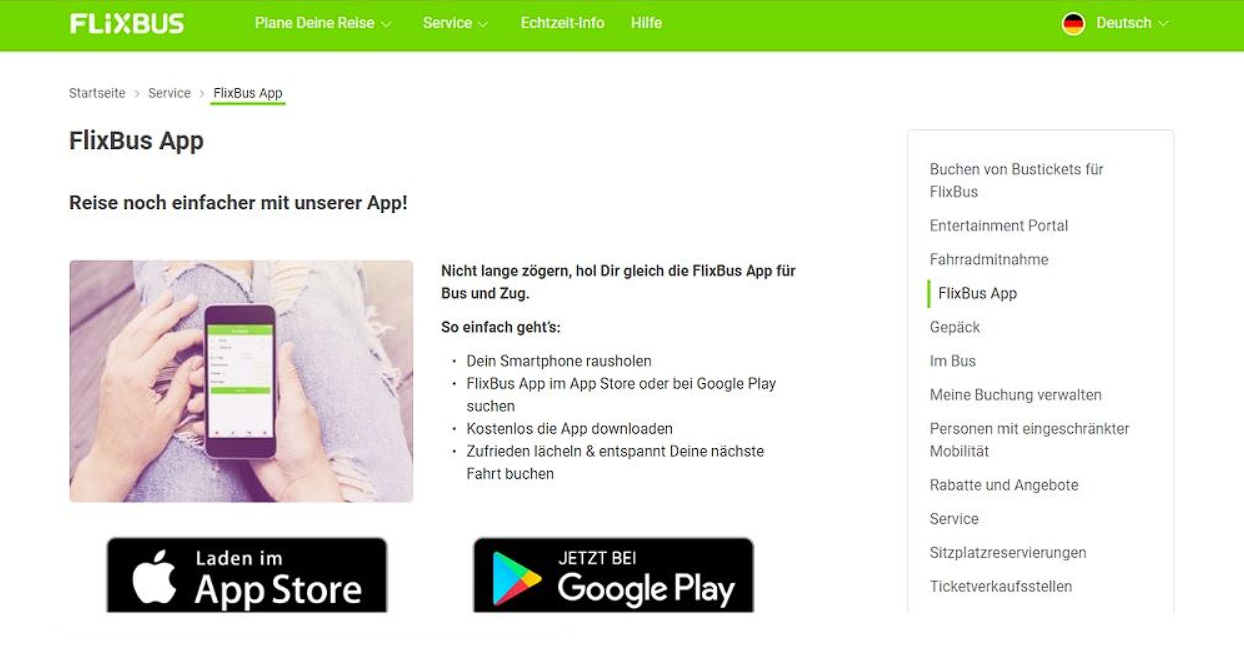The width and height of the screenshot is (1244, 648).
Task: Open the Hilfe menu item
Action: click(x=646, y=23)
